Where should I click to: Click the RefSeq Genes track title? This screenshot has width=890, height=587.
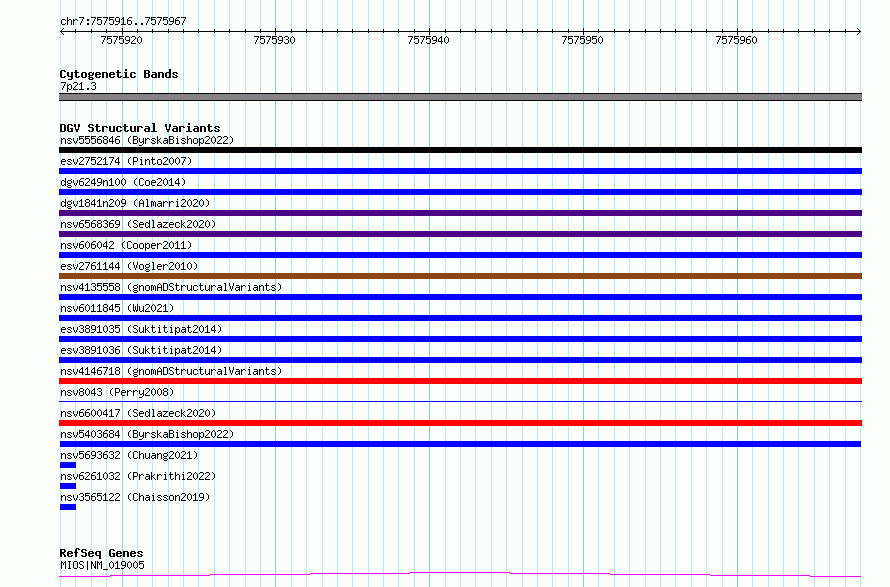[x=101, y=554]
